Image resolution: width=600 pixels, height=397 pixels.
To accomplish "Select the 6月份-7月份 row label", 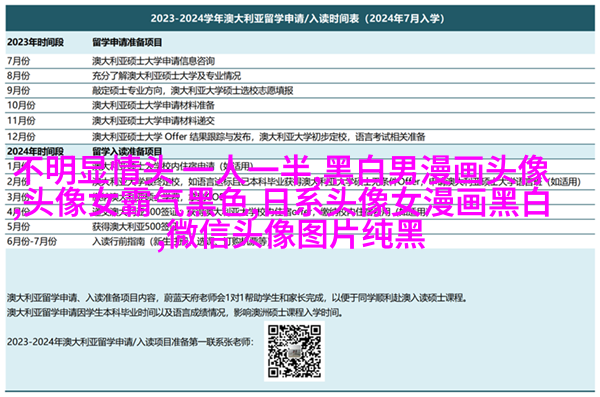I will 32,242.
